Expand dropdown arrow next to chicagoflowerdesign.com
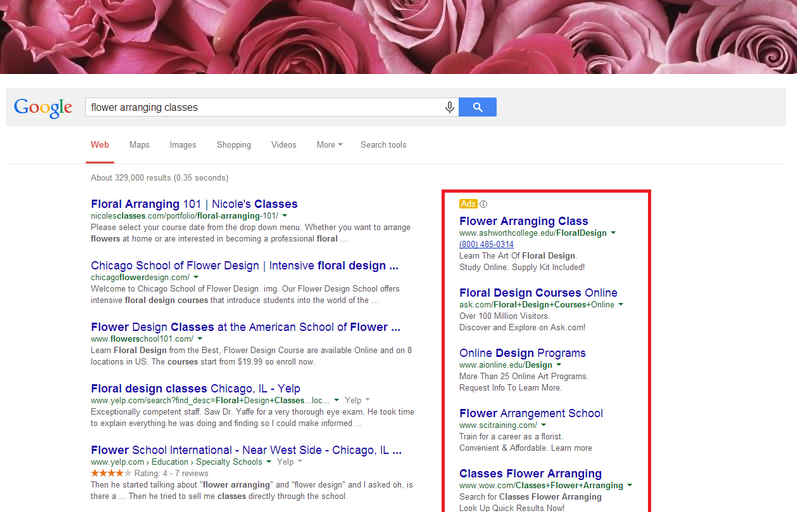The height and width of the screenshot is (512, 797). coord(196,277)
